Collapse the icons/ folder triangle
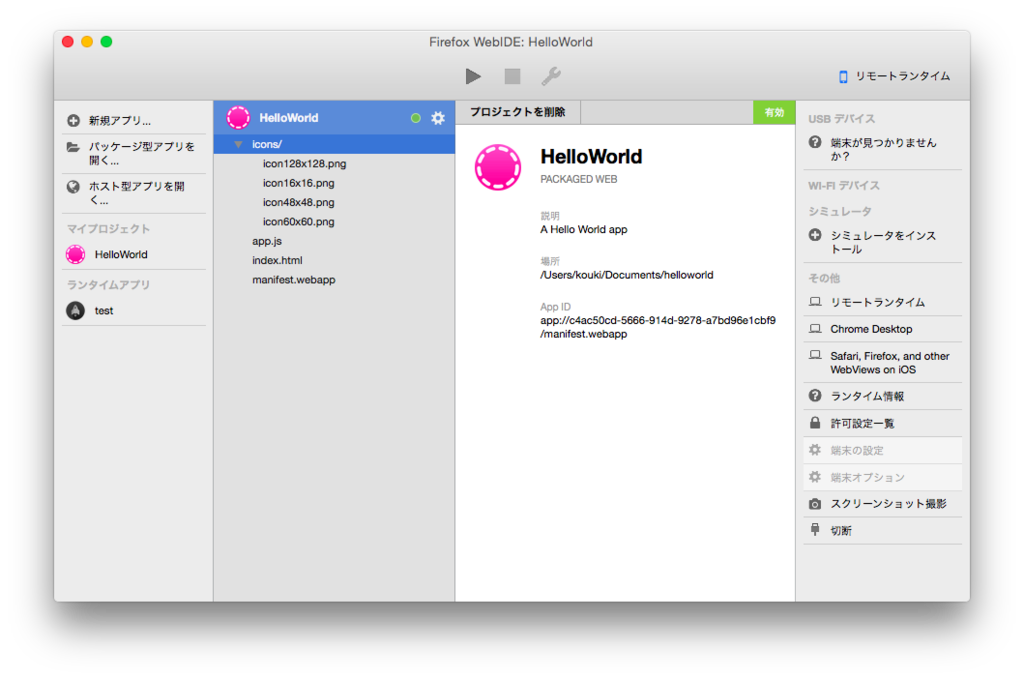Screen dimensions: 1024x679 pyautogui.click(x=238, y=144)
